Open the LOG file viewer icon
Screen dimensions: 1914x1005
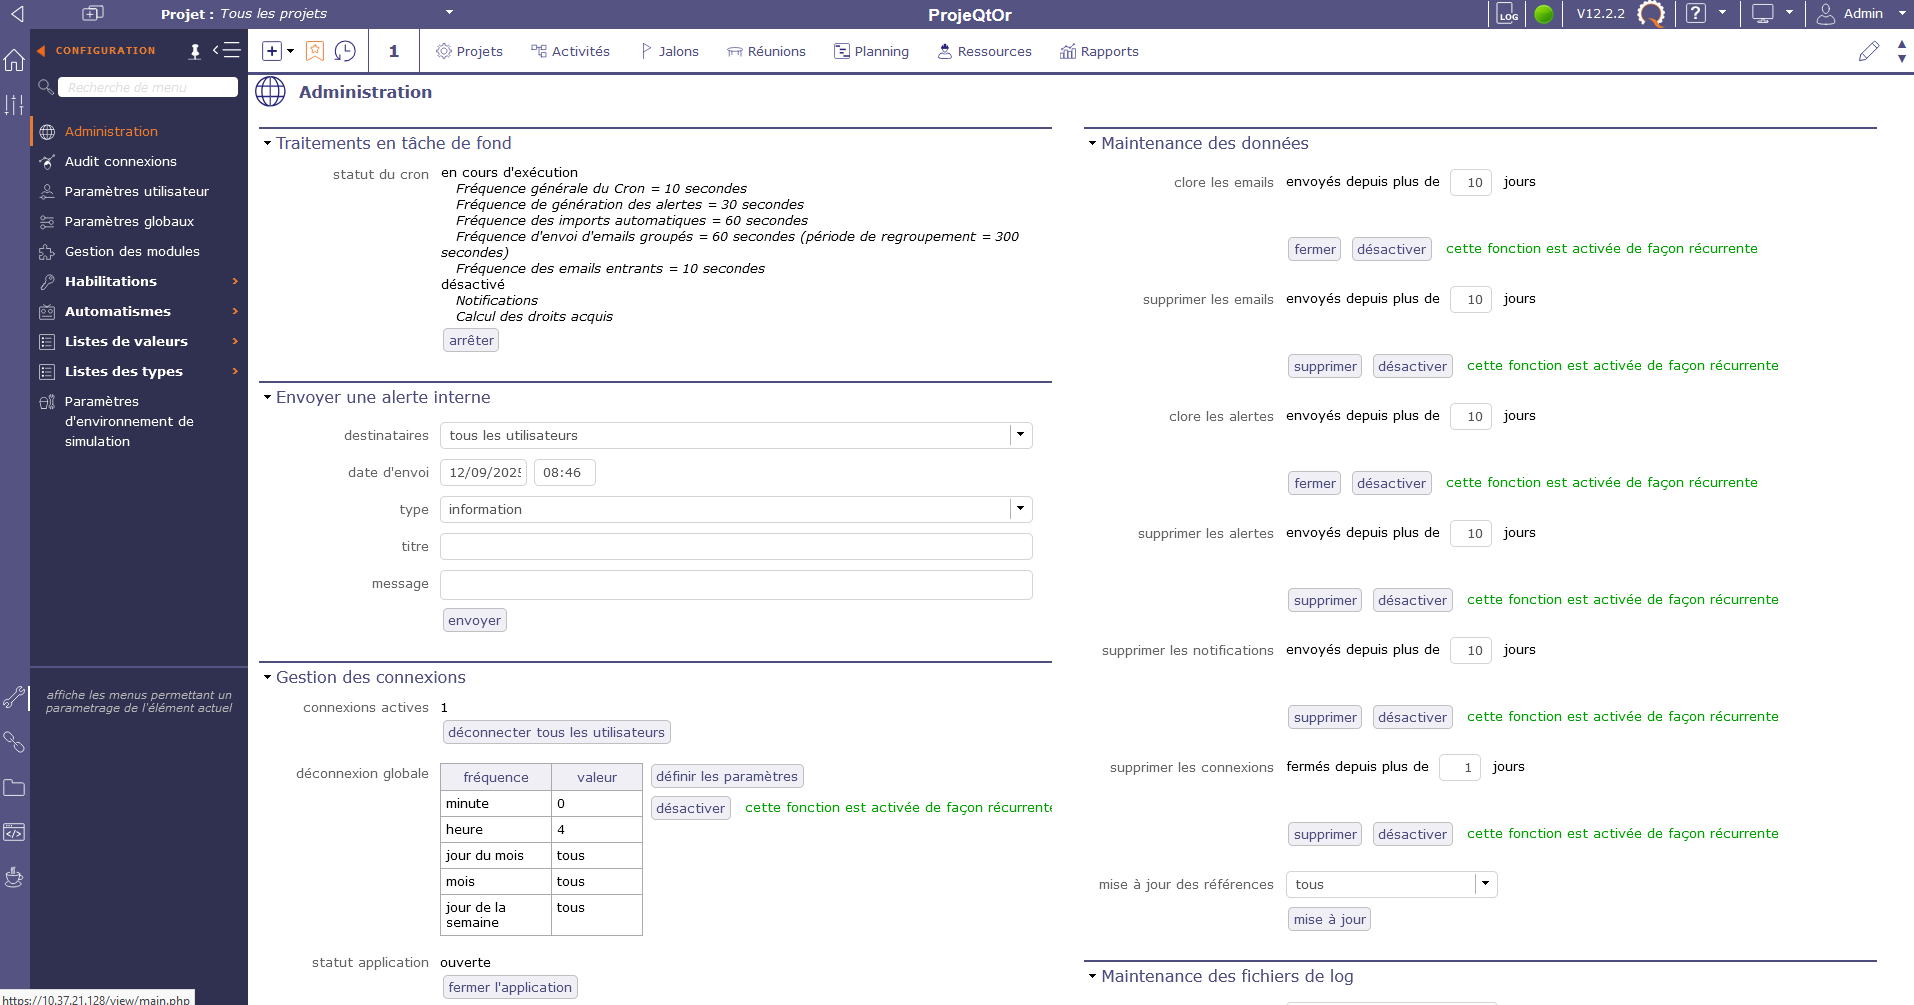pyautogui.click(x=1507, y=14)
